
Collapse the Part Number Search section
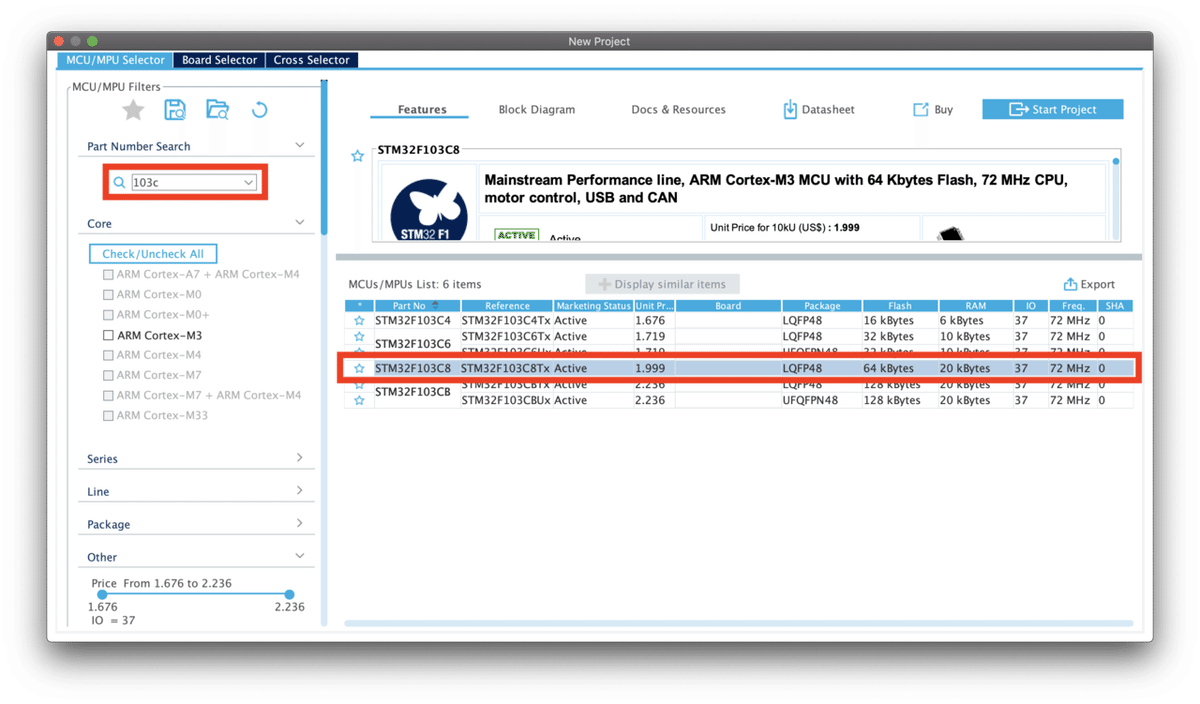click(x=299, y=145)
